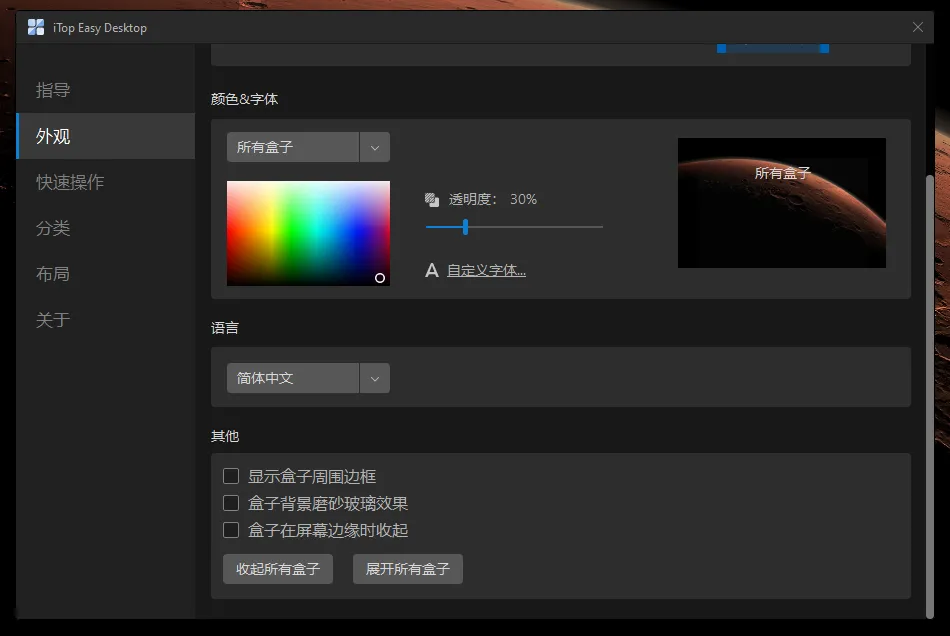Click the iTop Easy Desktop title text
This screenshot has height=636, width=950.
(100, 28)
